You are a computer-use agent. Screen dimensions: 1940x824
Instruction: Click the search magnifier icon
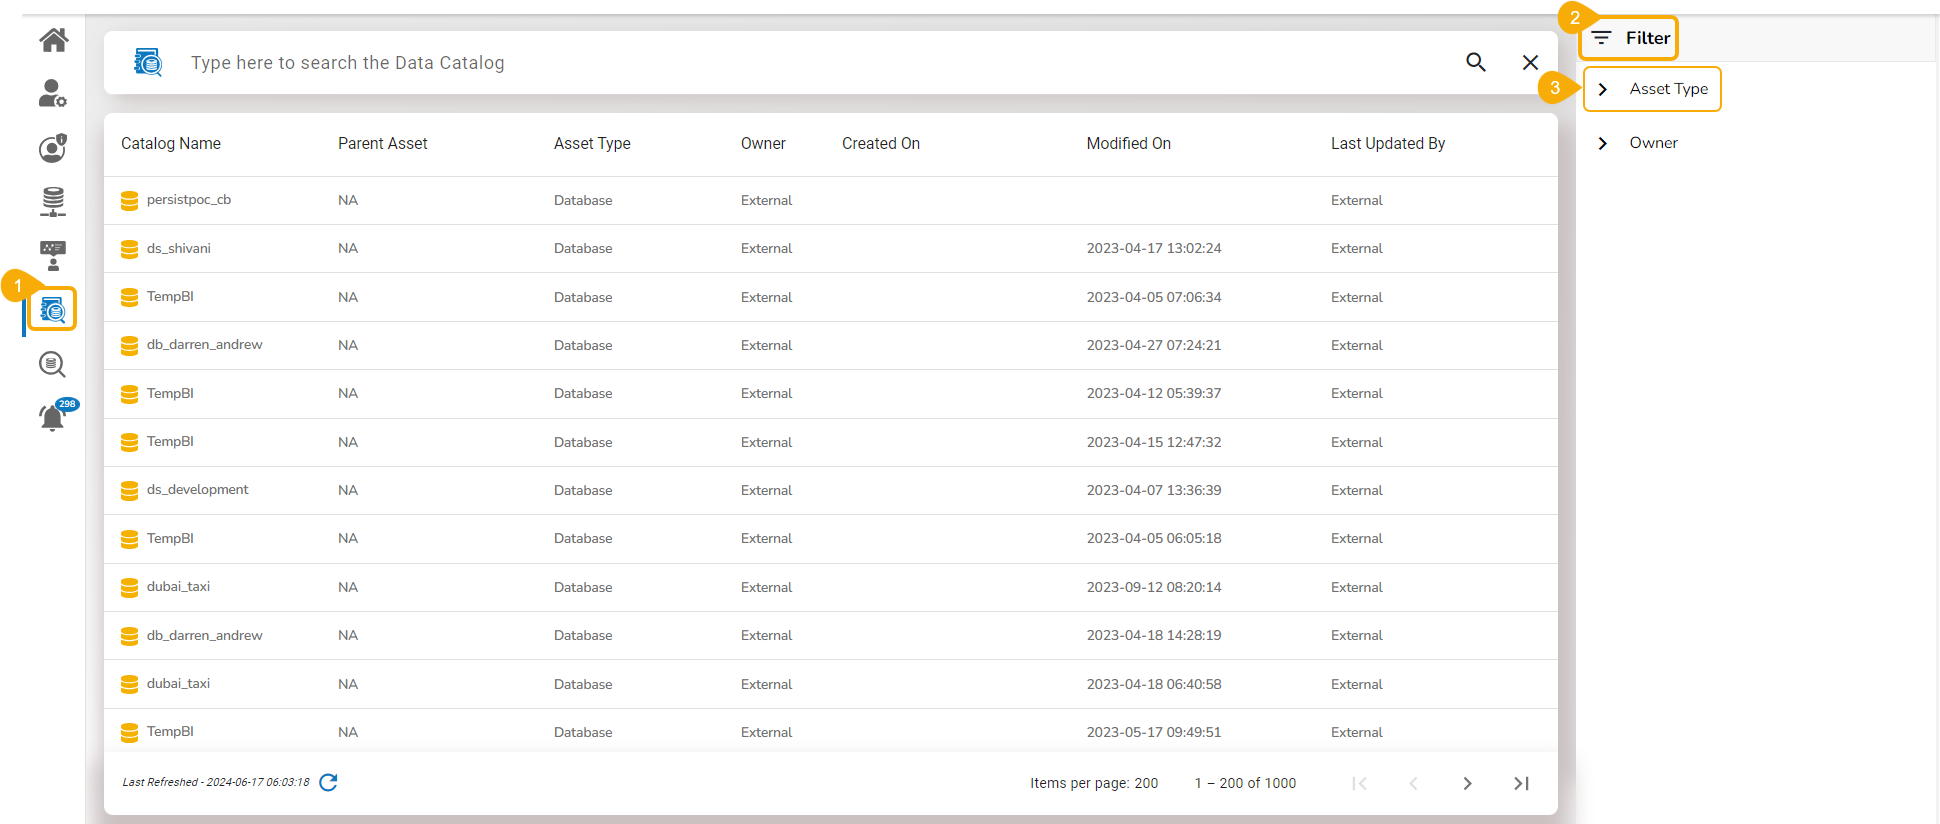pos(1475,62)
